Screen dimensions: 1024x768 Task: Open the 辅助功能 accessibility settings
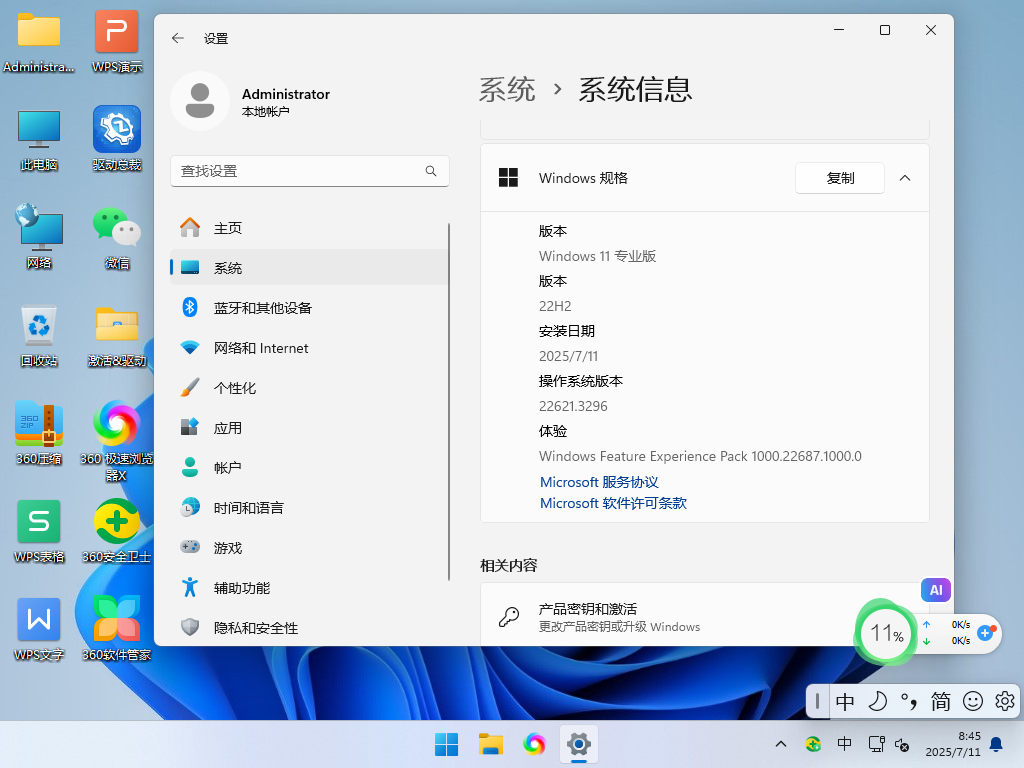click(x=309, y=588)
